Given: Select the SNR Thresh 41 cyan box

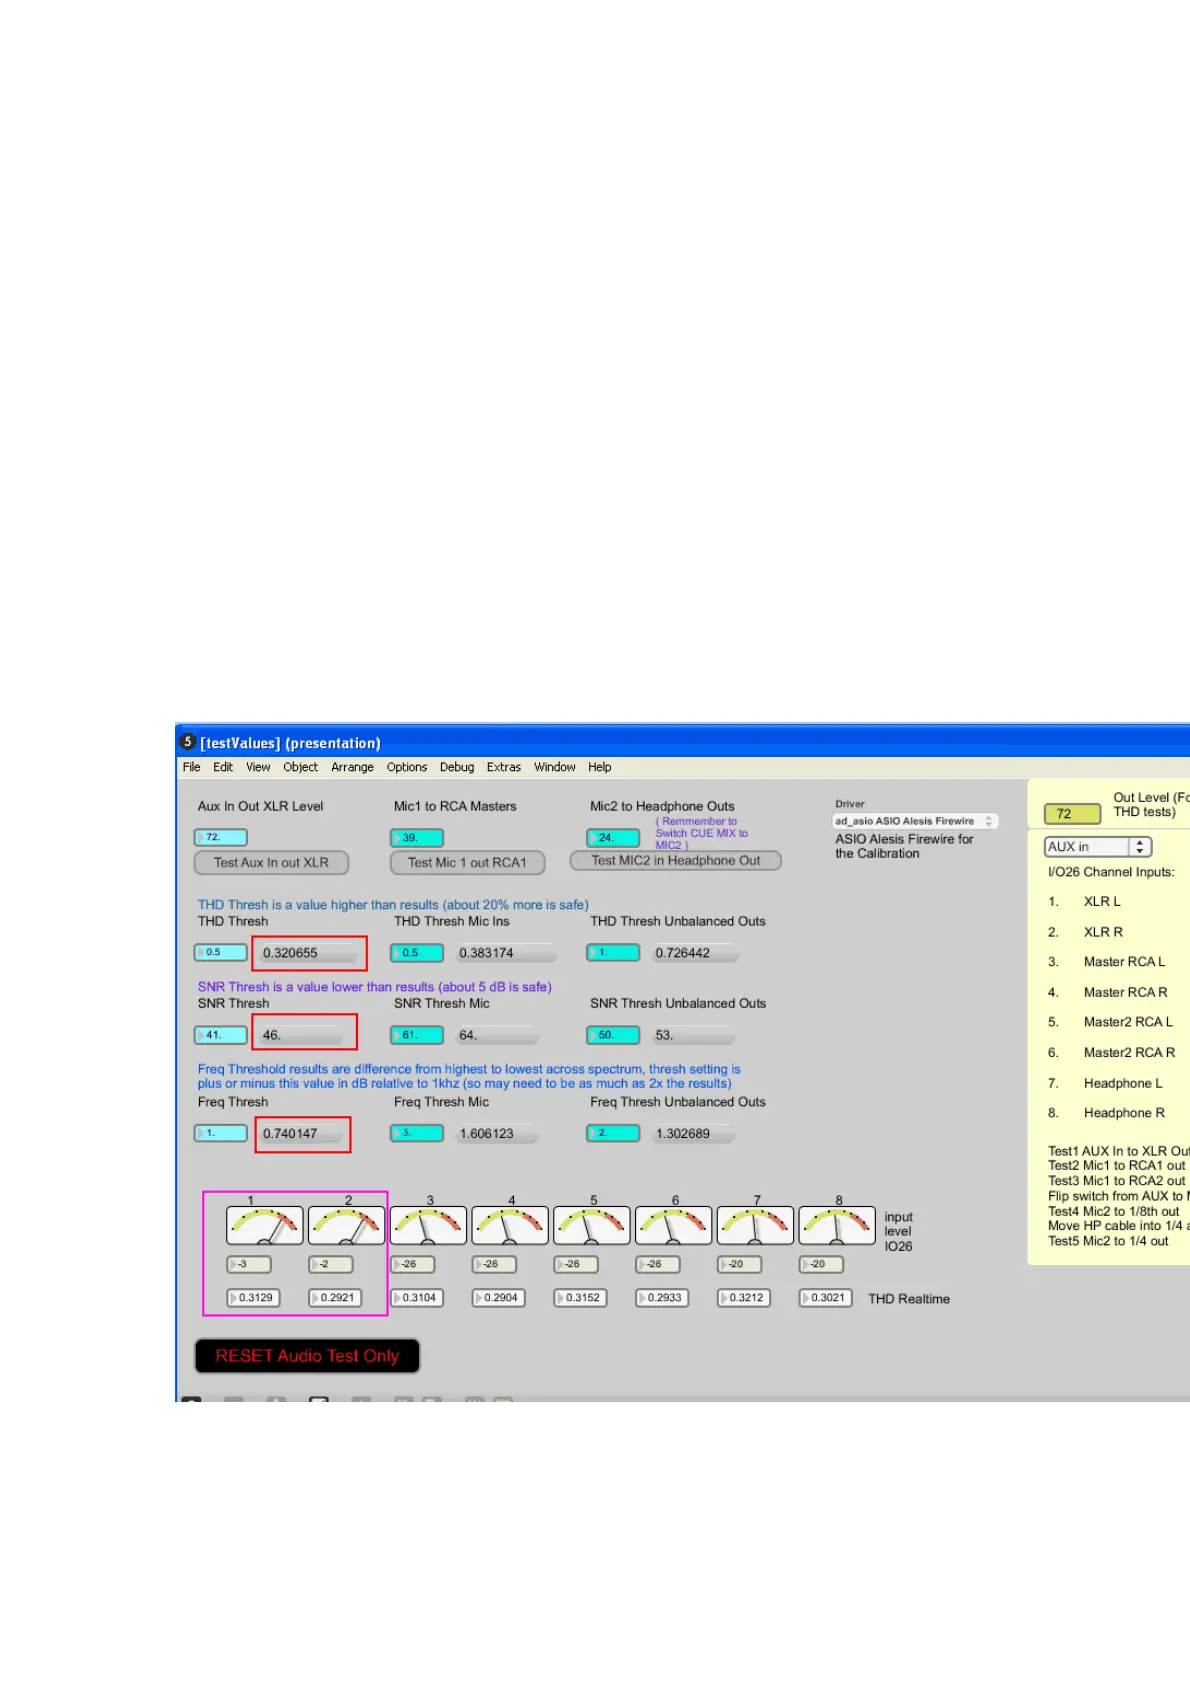Looking at the screenshot, I should point(220,1035).
